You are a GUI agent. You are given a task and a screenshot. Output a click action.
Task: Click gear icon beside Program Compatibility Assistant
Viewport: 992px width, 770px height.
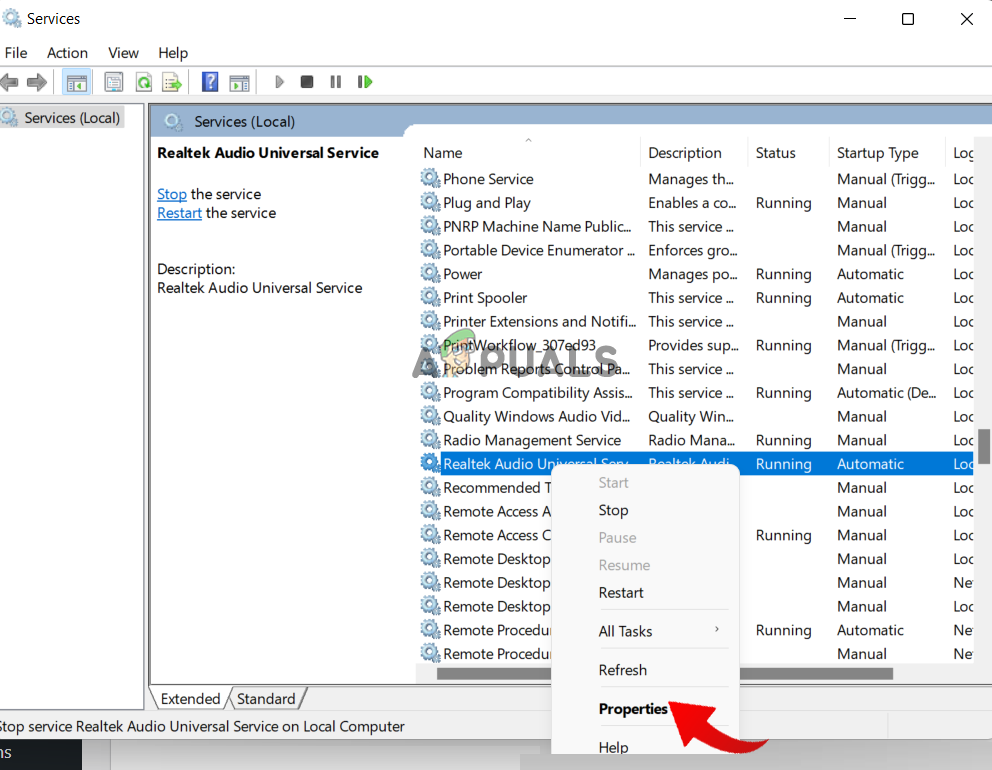431,392
